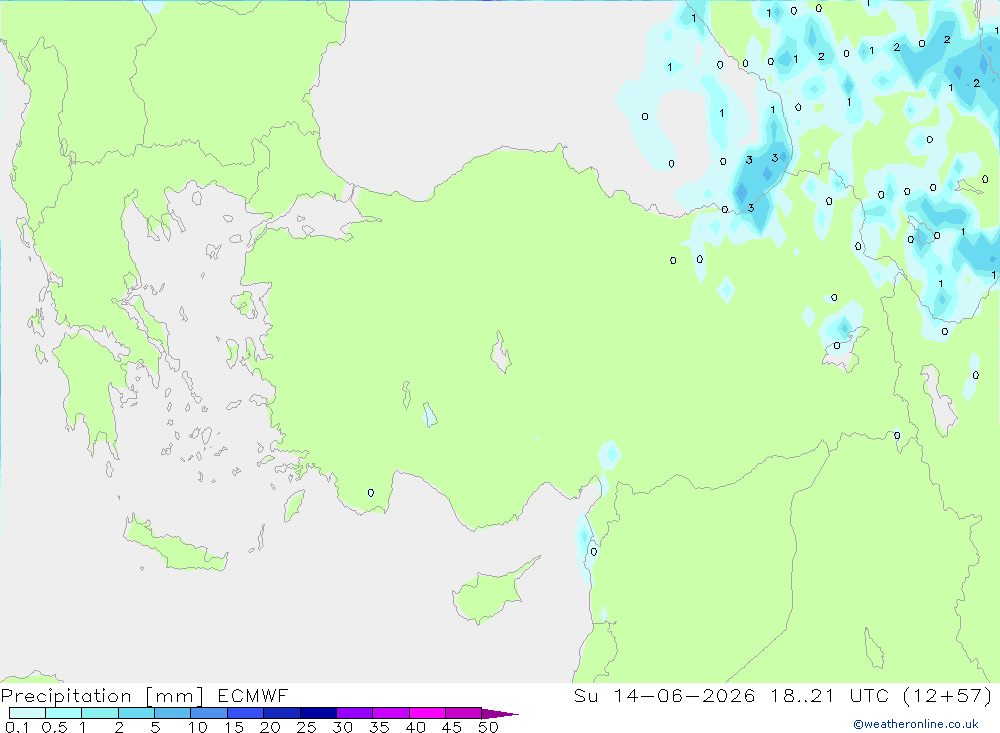Select the '10' legend scale value
Viewport: 1000px width, 733px height.
coord(198,727)
